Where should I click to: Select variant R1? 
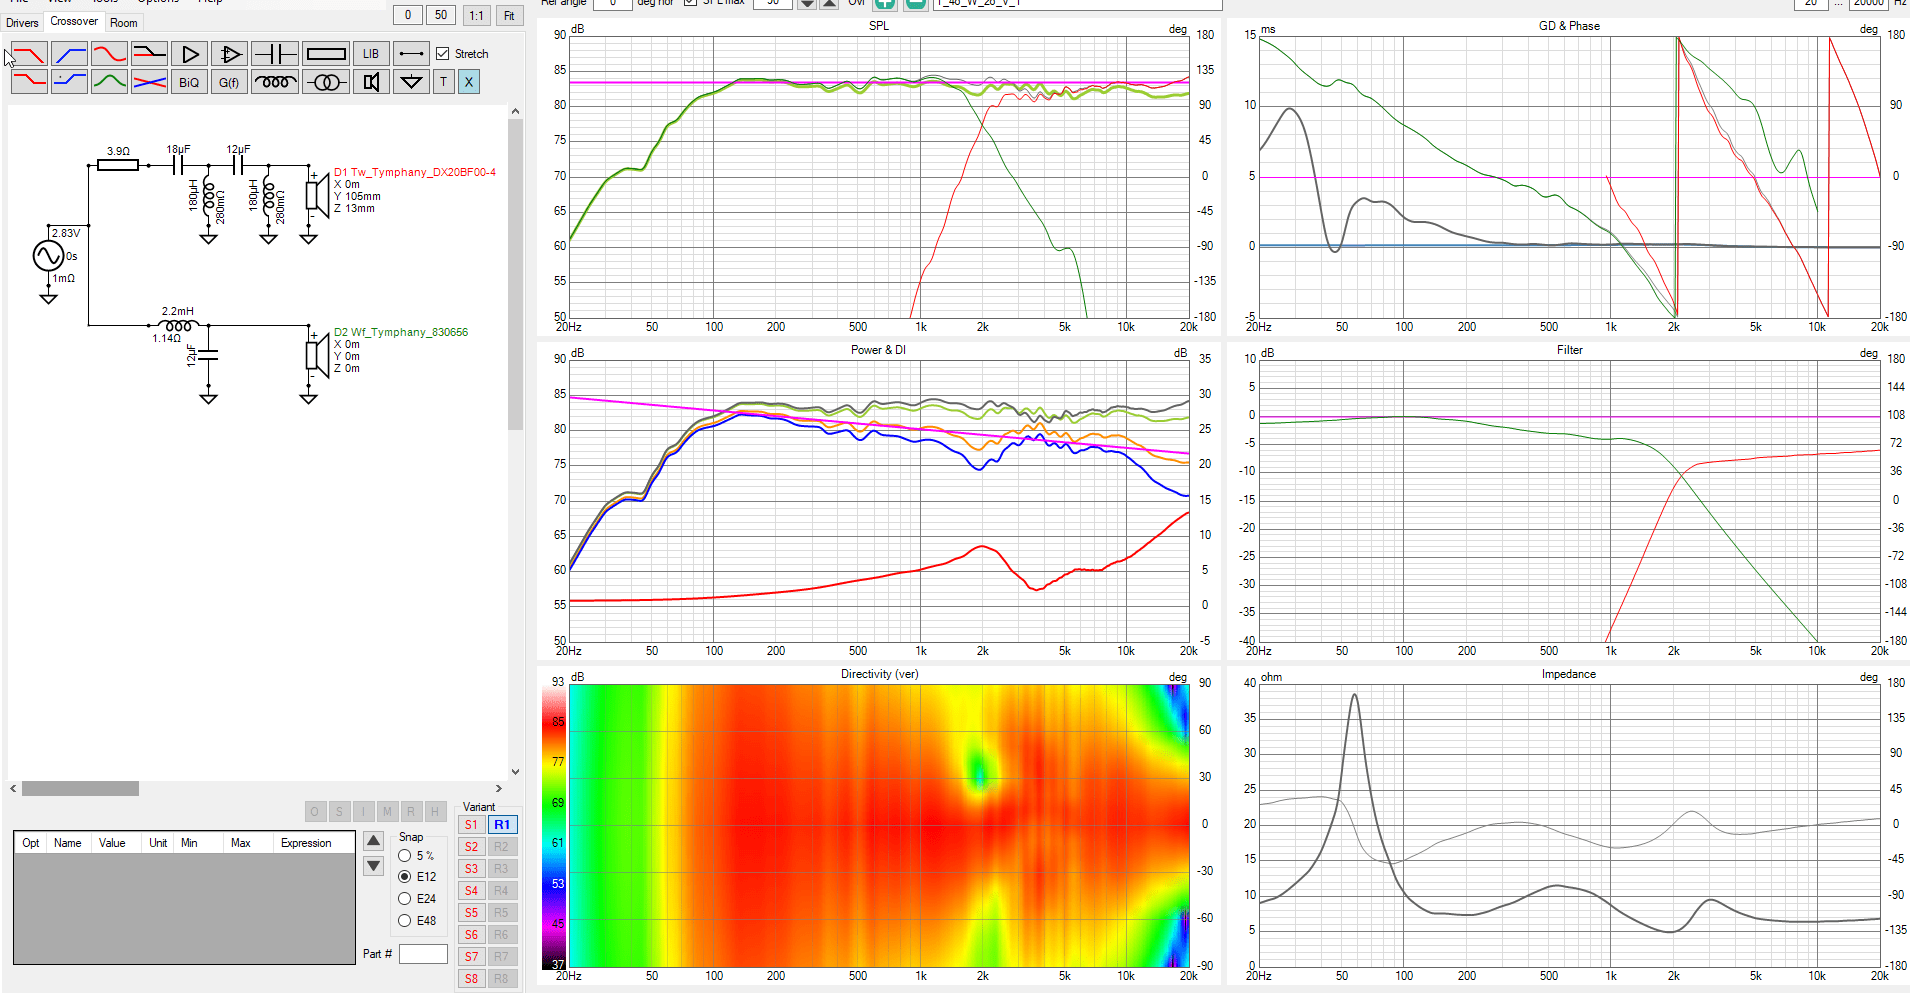[x=502, y=825]
